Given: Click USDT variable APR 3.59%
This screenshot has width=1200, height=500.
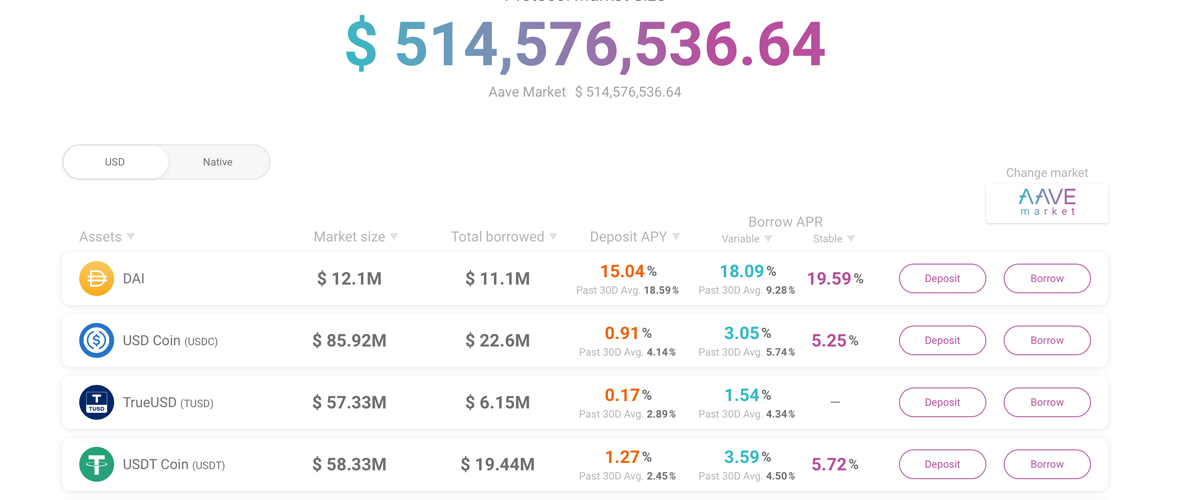Looking at the screenshot, I should coord(747,457).
